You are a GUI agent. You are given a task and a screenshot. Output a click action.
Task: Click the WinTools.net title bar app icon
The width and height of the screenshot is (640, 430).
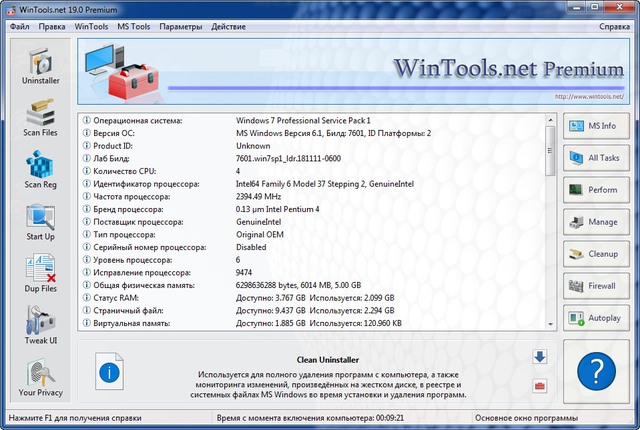coord(11,9)
